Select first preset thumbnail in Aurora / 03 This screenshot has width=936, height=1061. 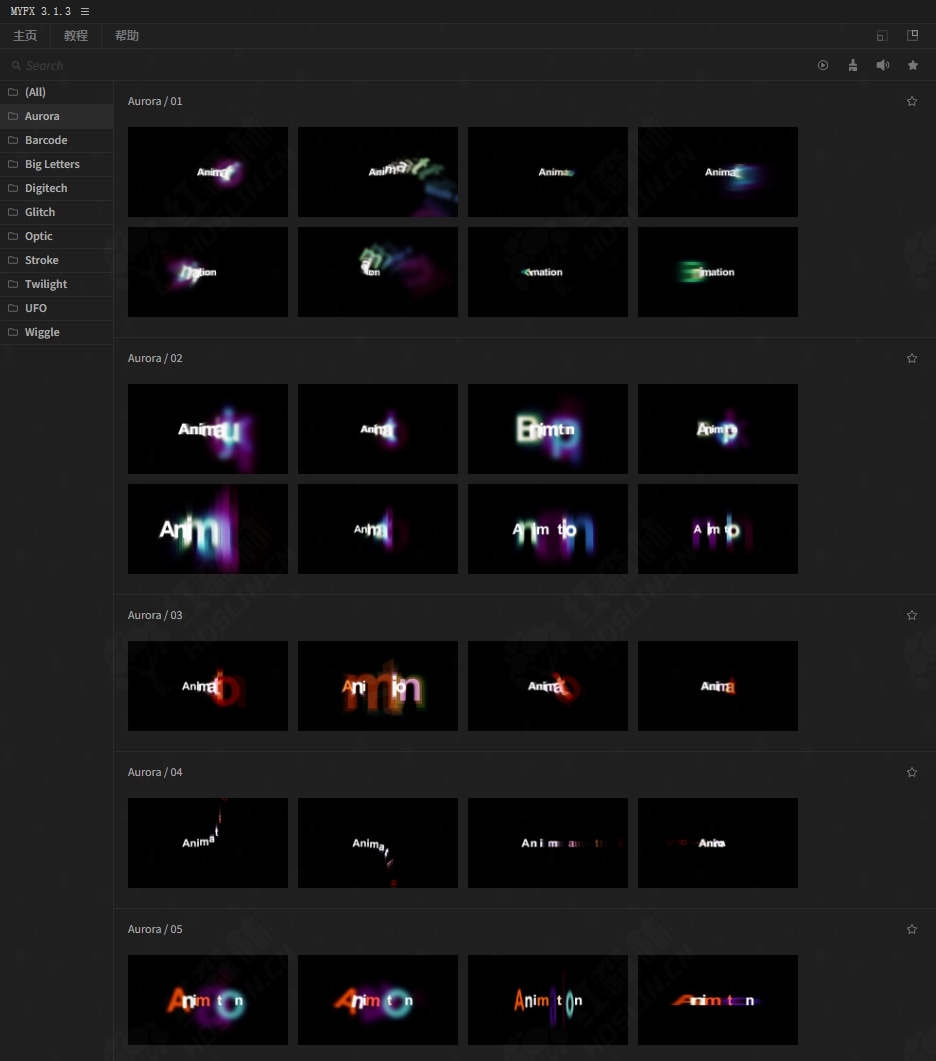pyautogui.click(x=208, y=686)
